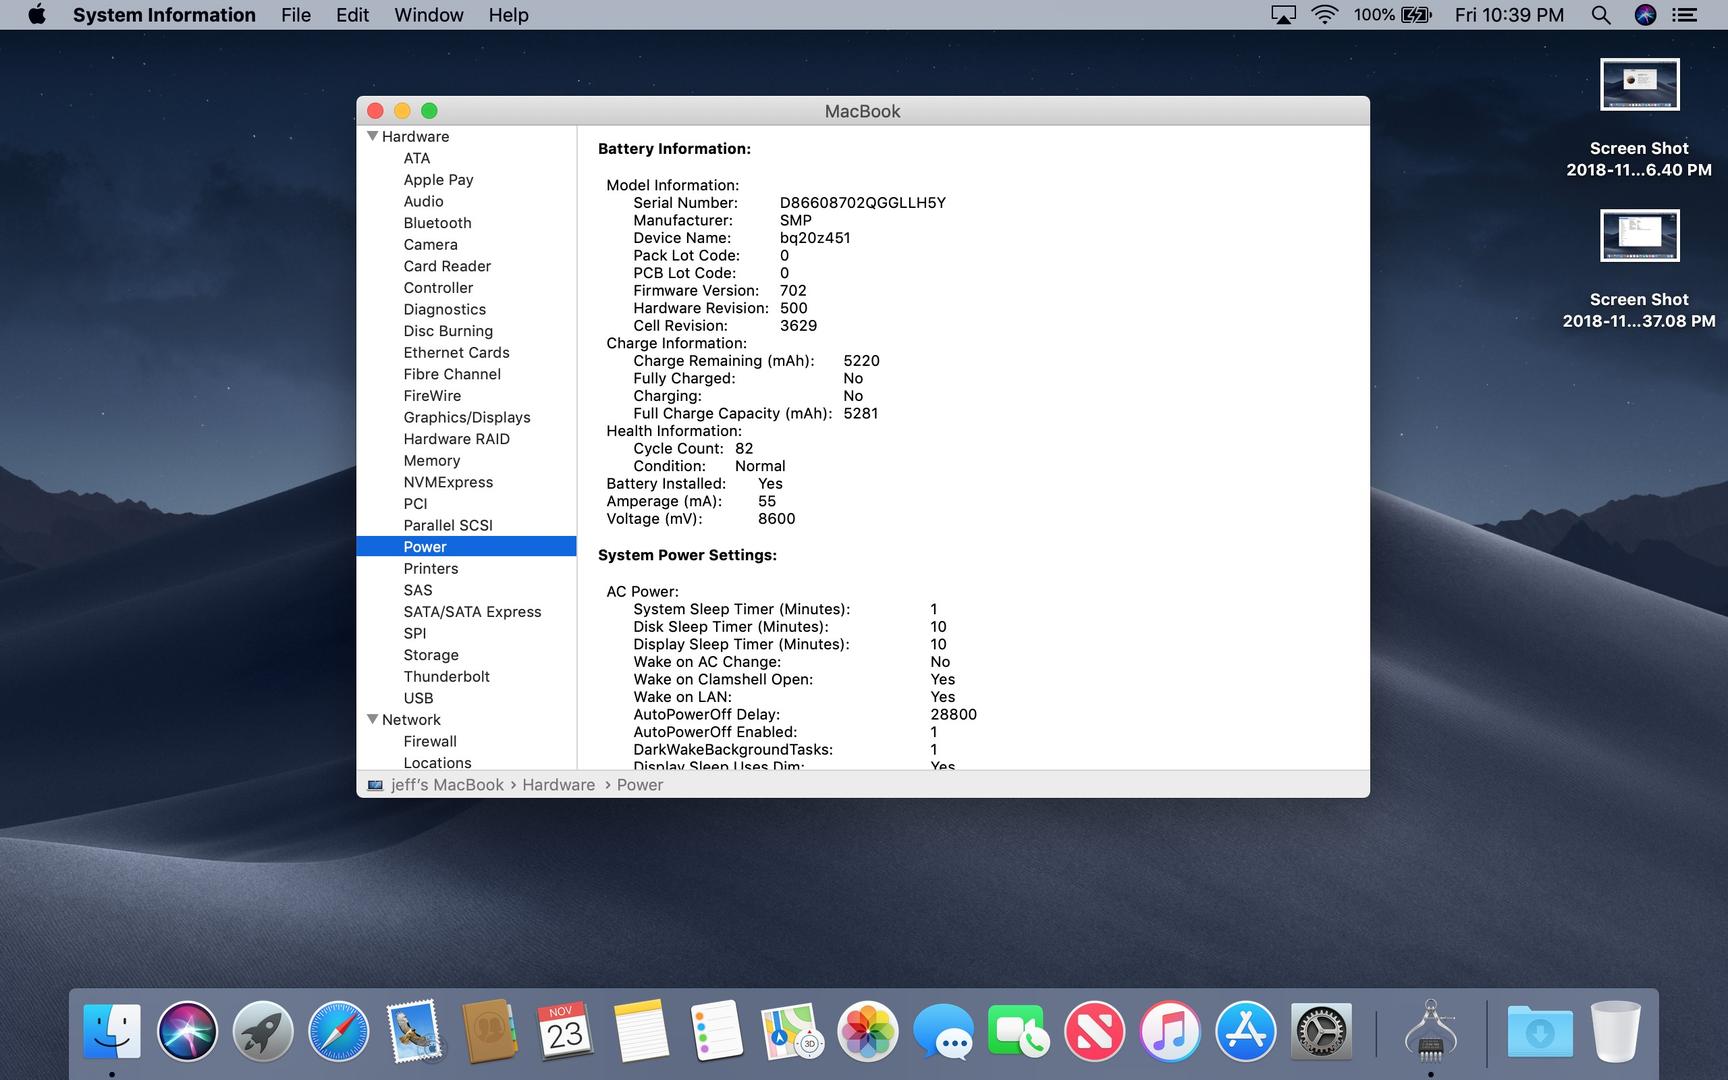This screenshot has height=1080, width=1728.
Task: Open the Help menu
Action: point(508,15)
